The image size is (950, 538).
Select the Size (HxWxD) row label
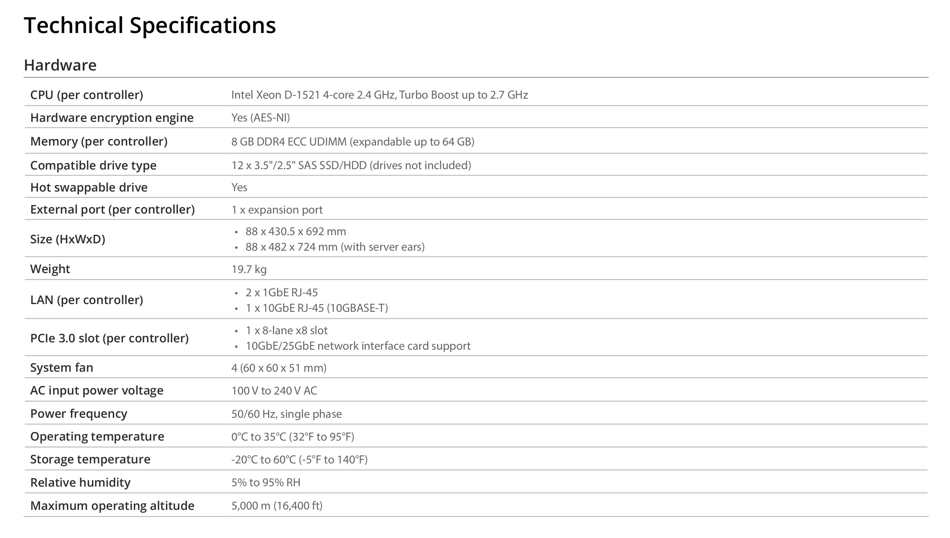67,239
